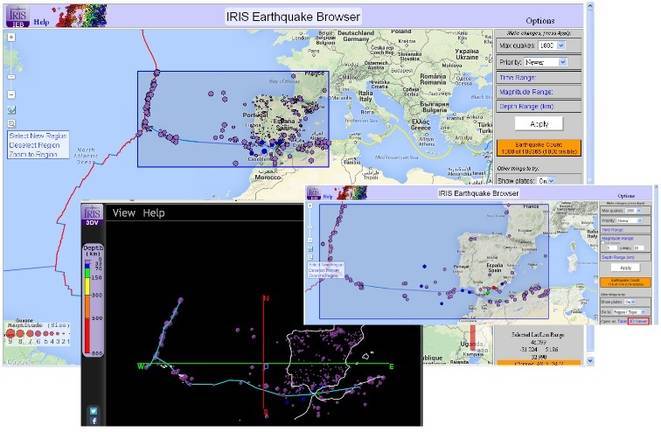The width and height of the screenshot is (661, 432).
Task: Open the View menu in the 3D viewer
Action: coord(124,213)
